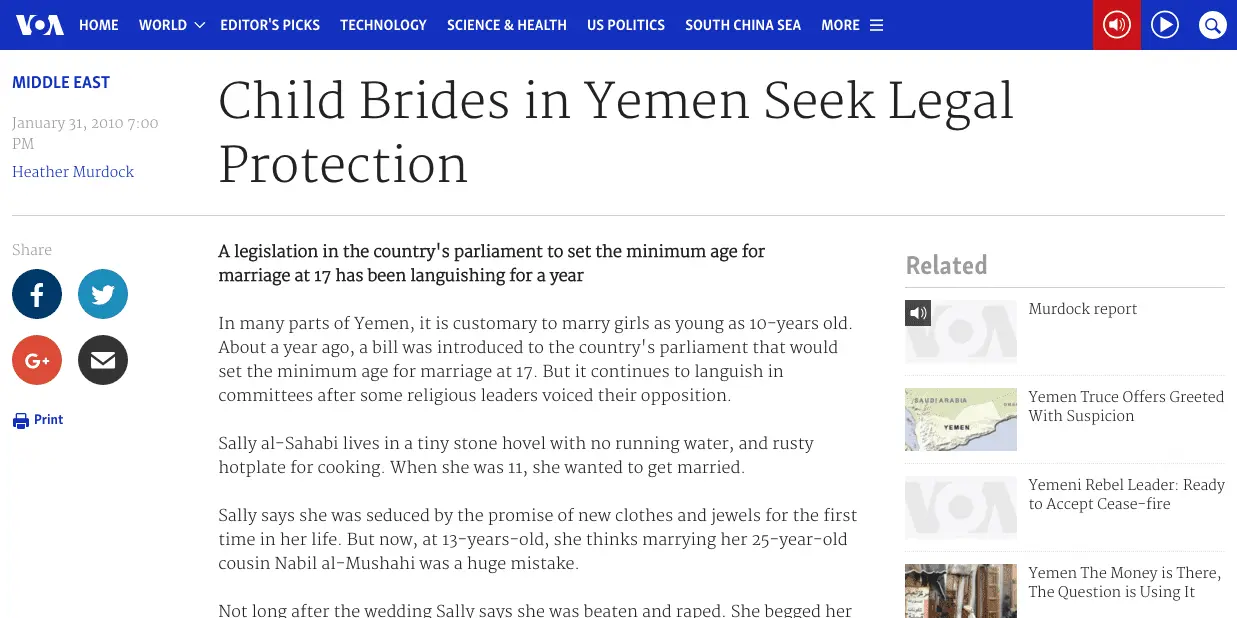Open the live audio speaker icon

coord(1116,25)
